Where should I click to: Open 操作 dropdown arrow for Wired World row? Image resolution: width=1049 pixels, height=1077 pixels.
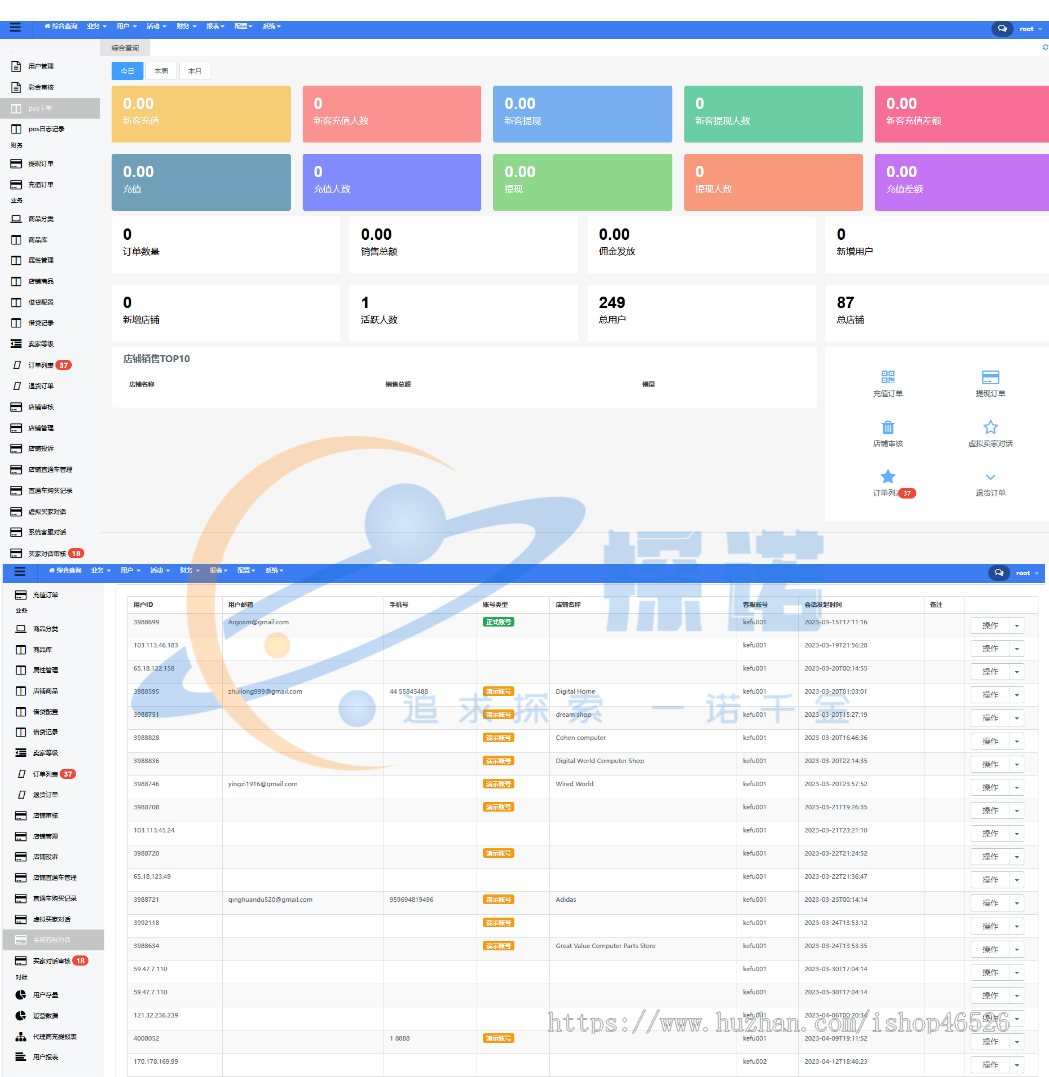coord(1017,788)
